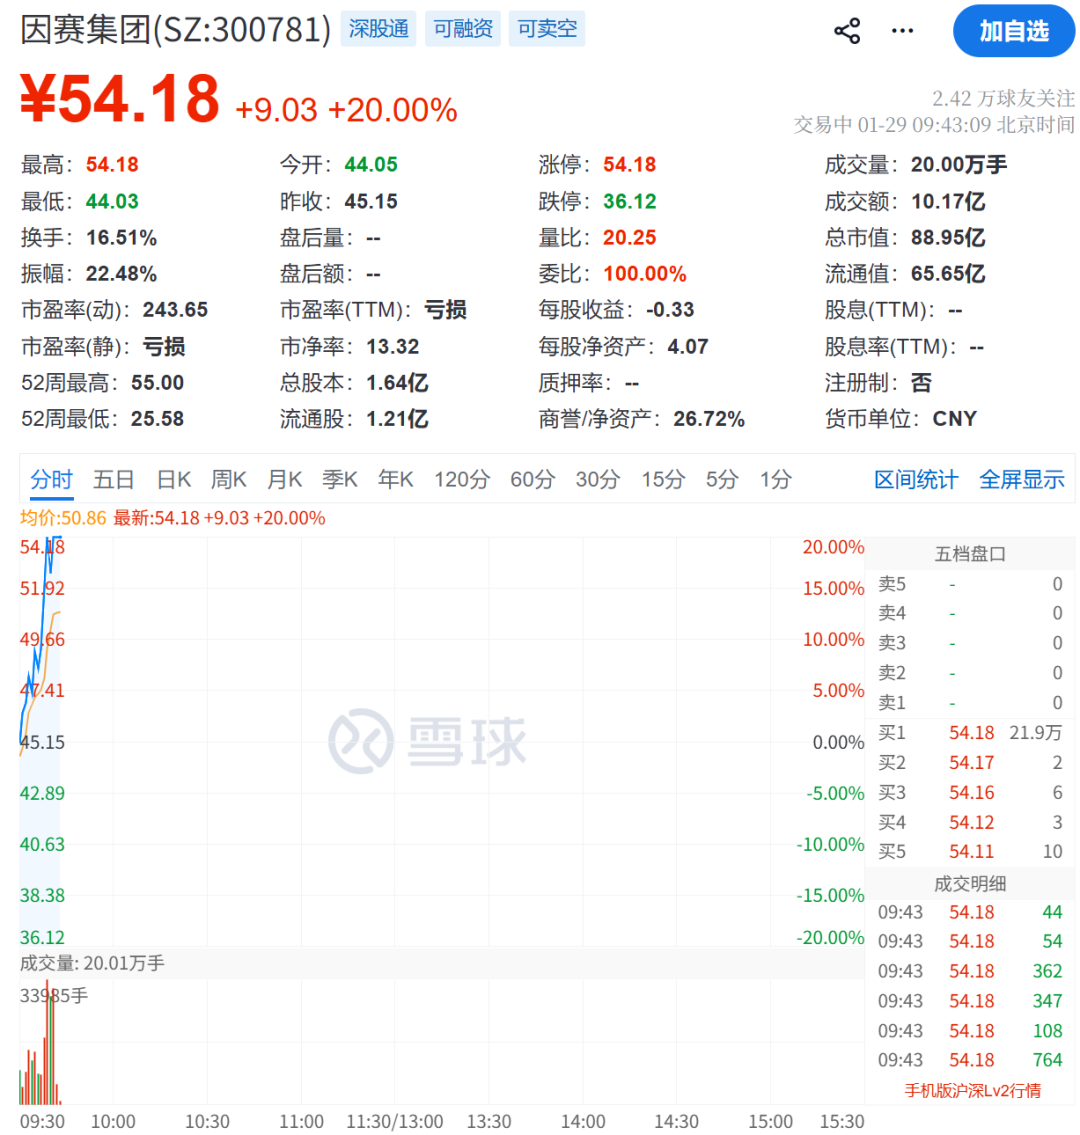Screen dimensions: 1080x1135
Task: Open the more options ellipsis menu
Action: 901,30
